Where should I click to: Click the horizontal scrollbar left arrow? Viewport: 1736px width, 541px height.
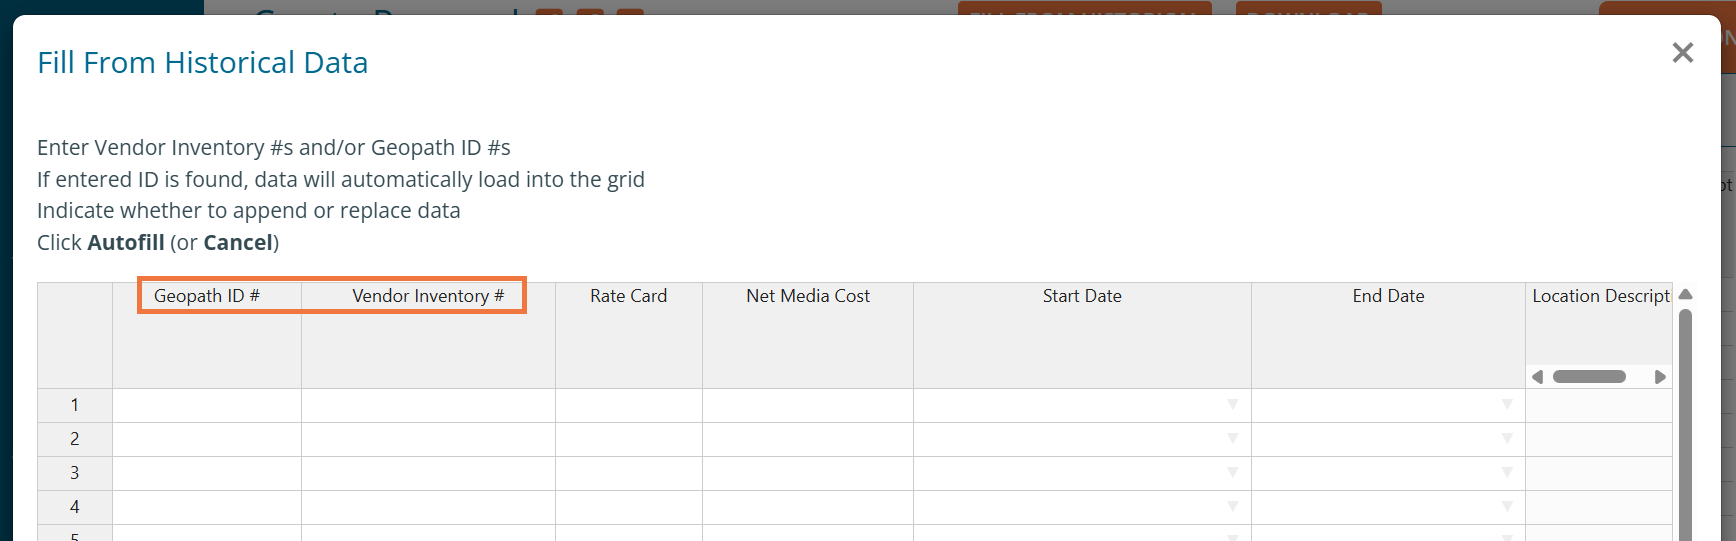click(x=1538, y=377)
